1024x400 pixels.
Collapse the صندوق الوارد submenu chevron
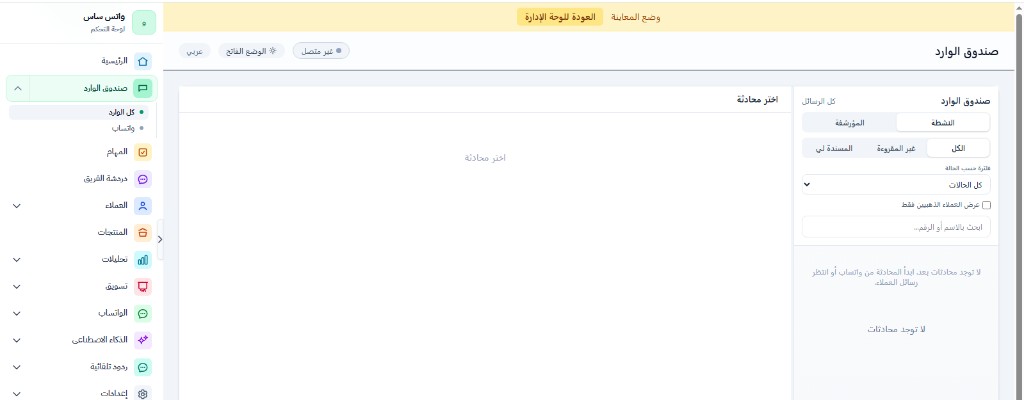(18, 88)
